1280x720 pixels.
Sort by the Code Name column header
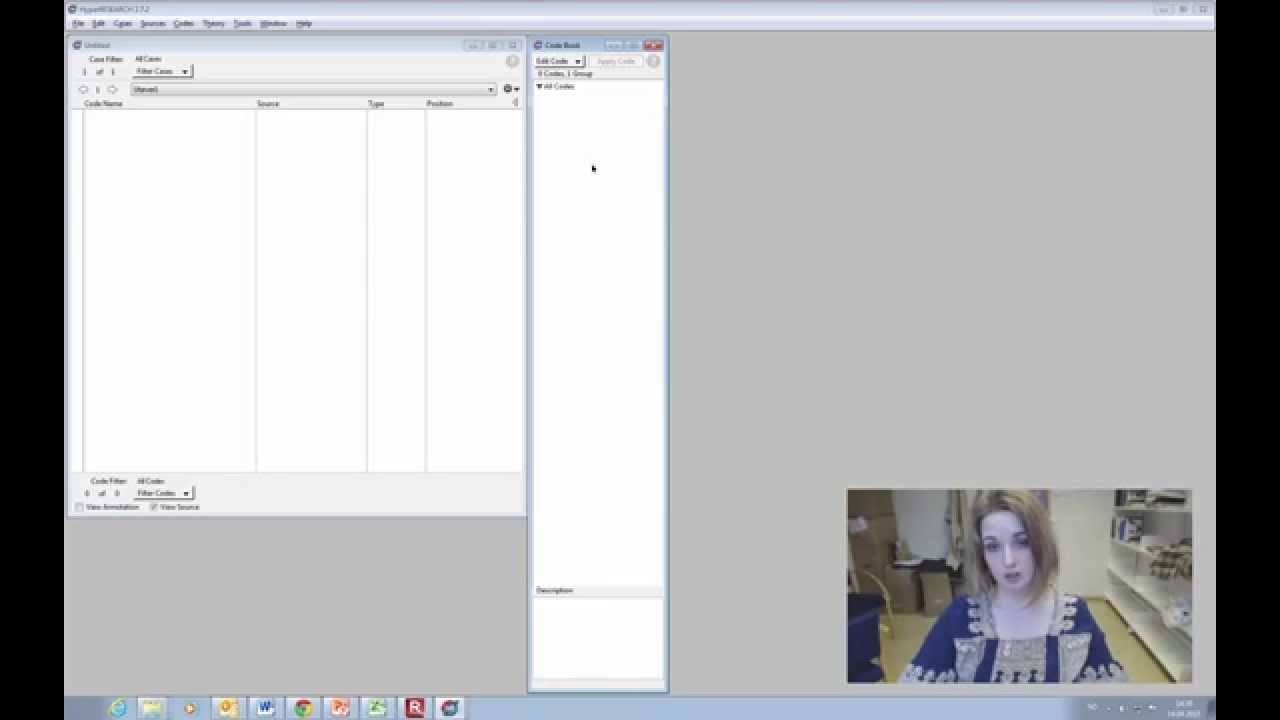click(104, 103)
